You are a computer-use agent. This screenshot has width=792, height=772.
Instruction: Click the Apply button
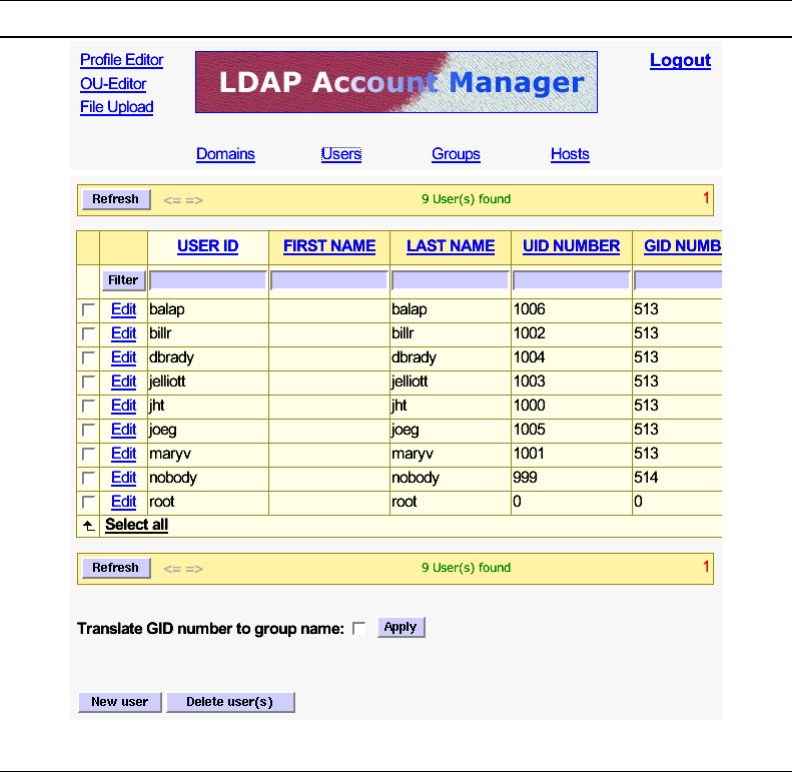(401, 628)
